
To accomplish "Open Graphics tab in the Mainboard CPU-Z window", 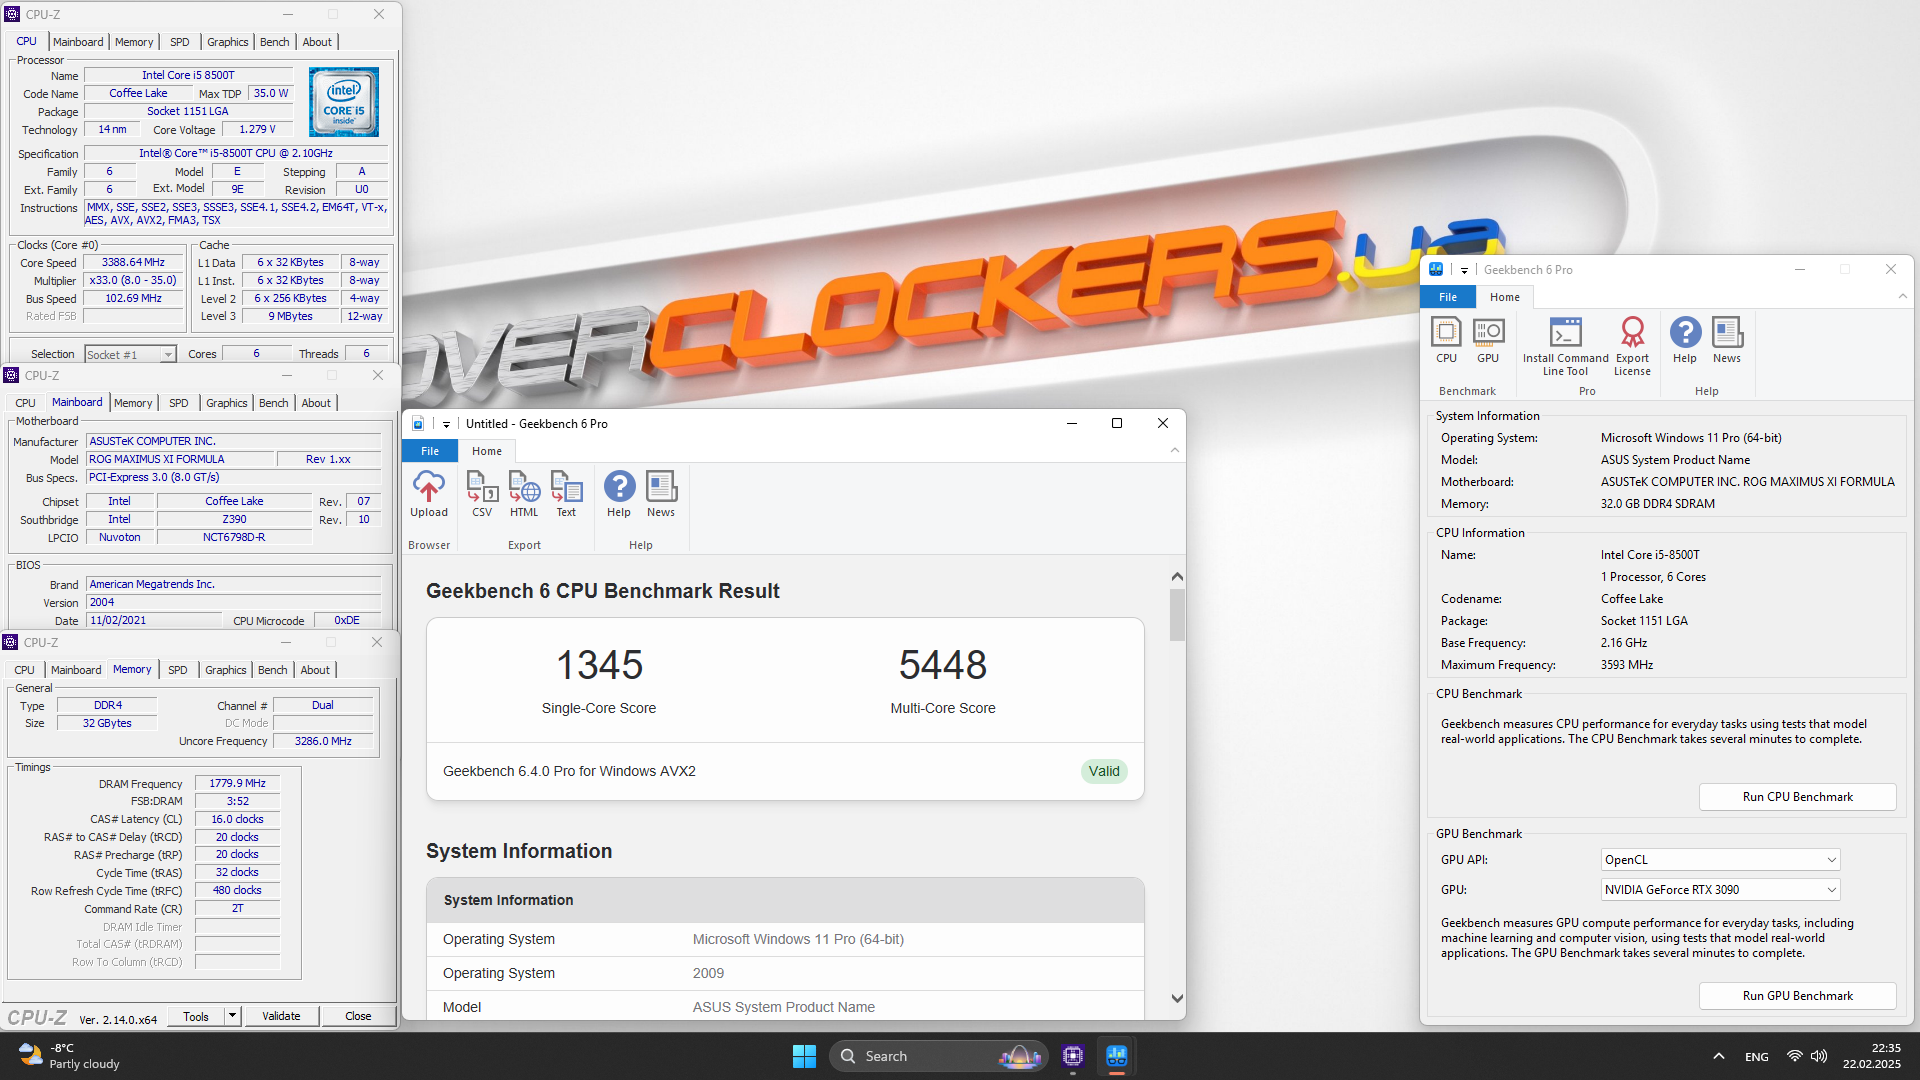I will [x=226, y=403].
